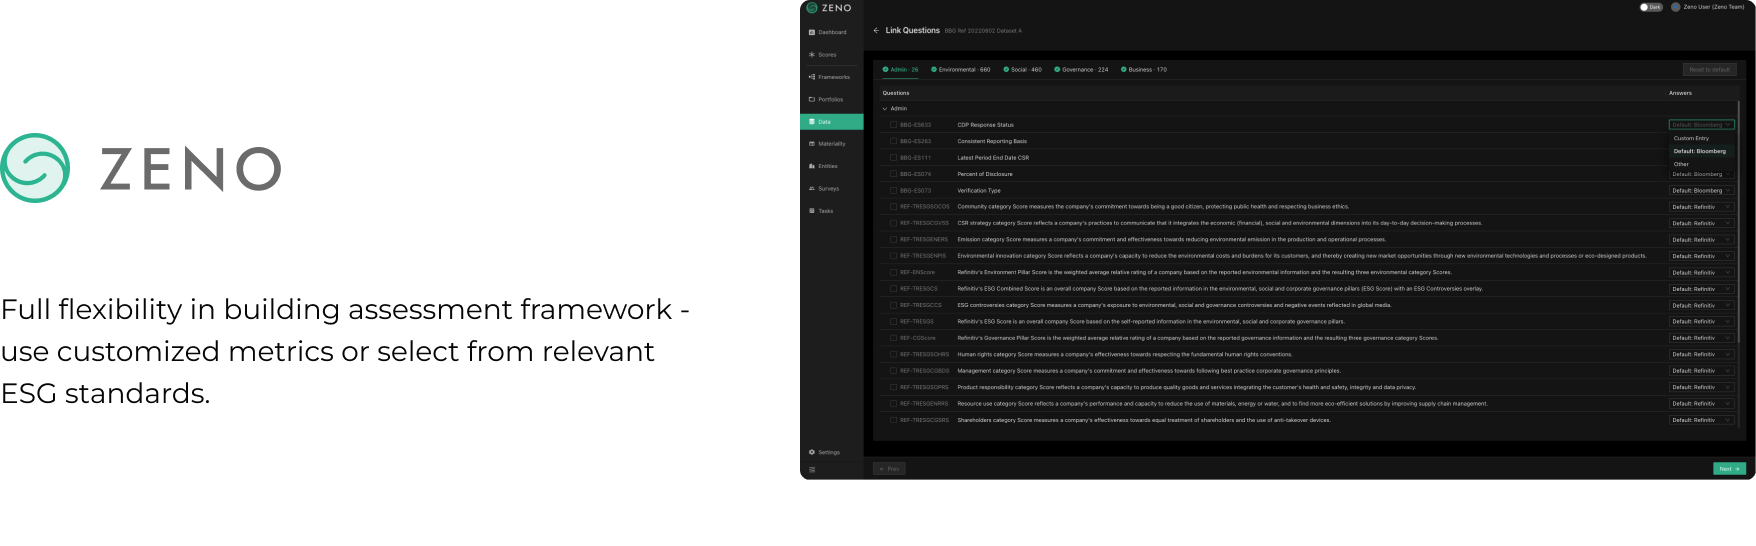
Task: Open the Materiality sidebar icon
Action: (812, 144)
